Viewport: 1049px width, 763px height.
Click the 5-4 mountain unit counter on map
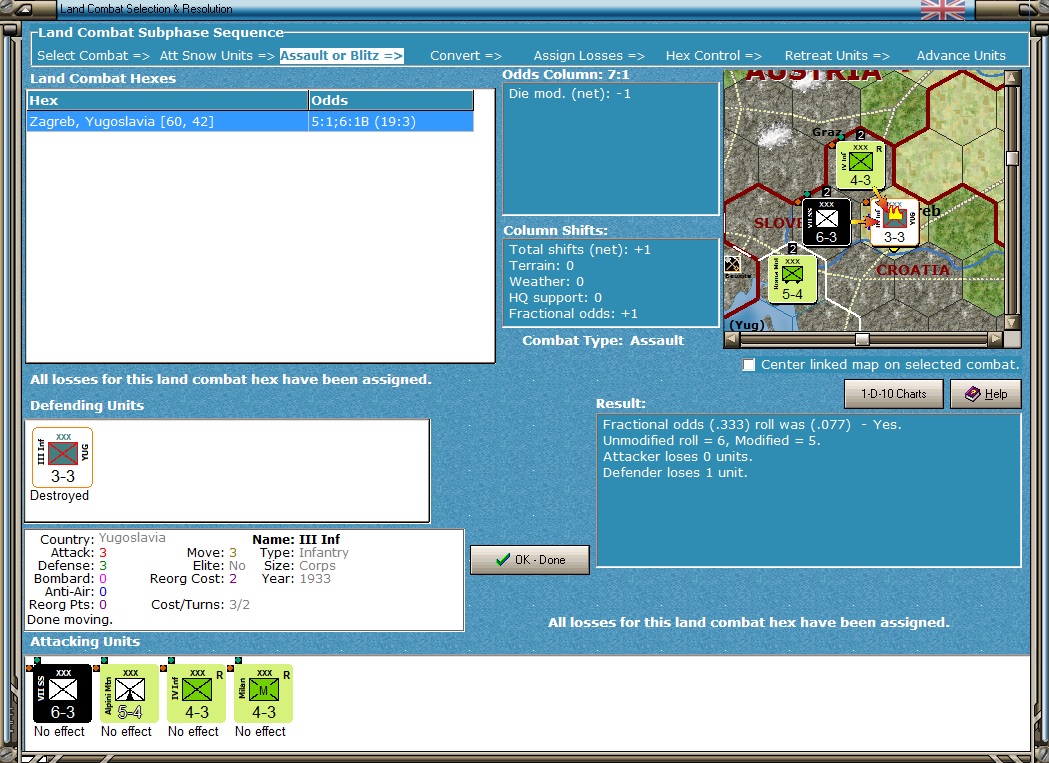[x=792, y=279]
